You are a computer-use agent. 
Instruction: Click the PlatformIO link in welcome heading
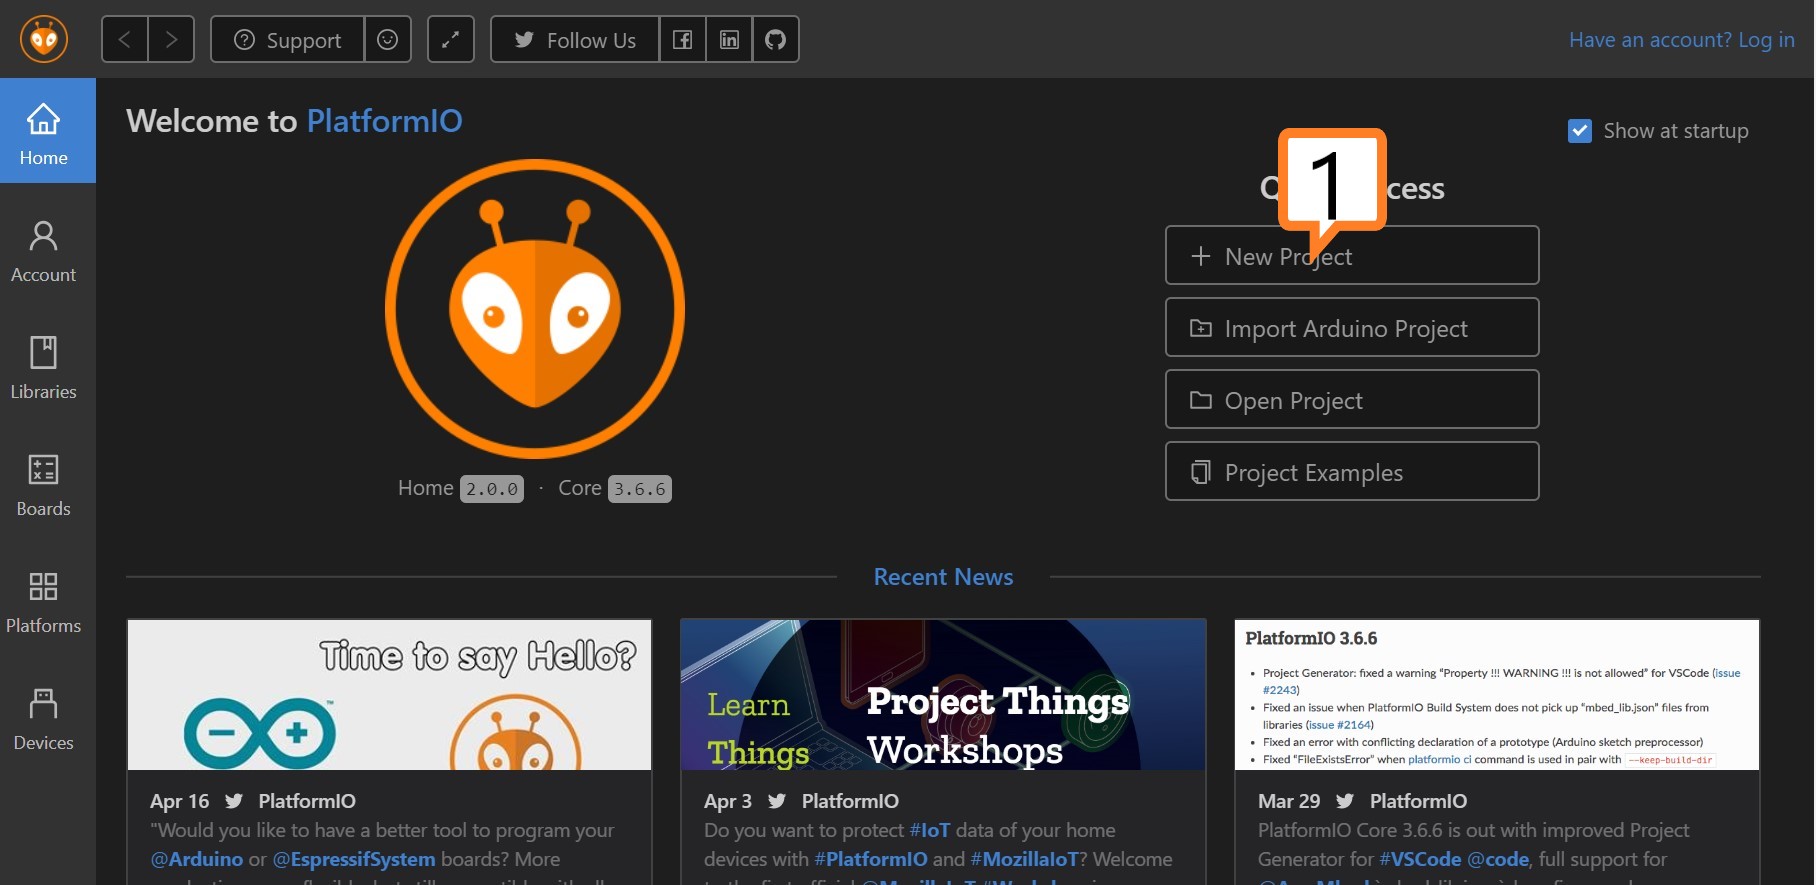click(384, 121)
